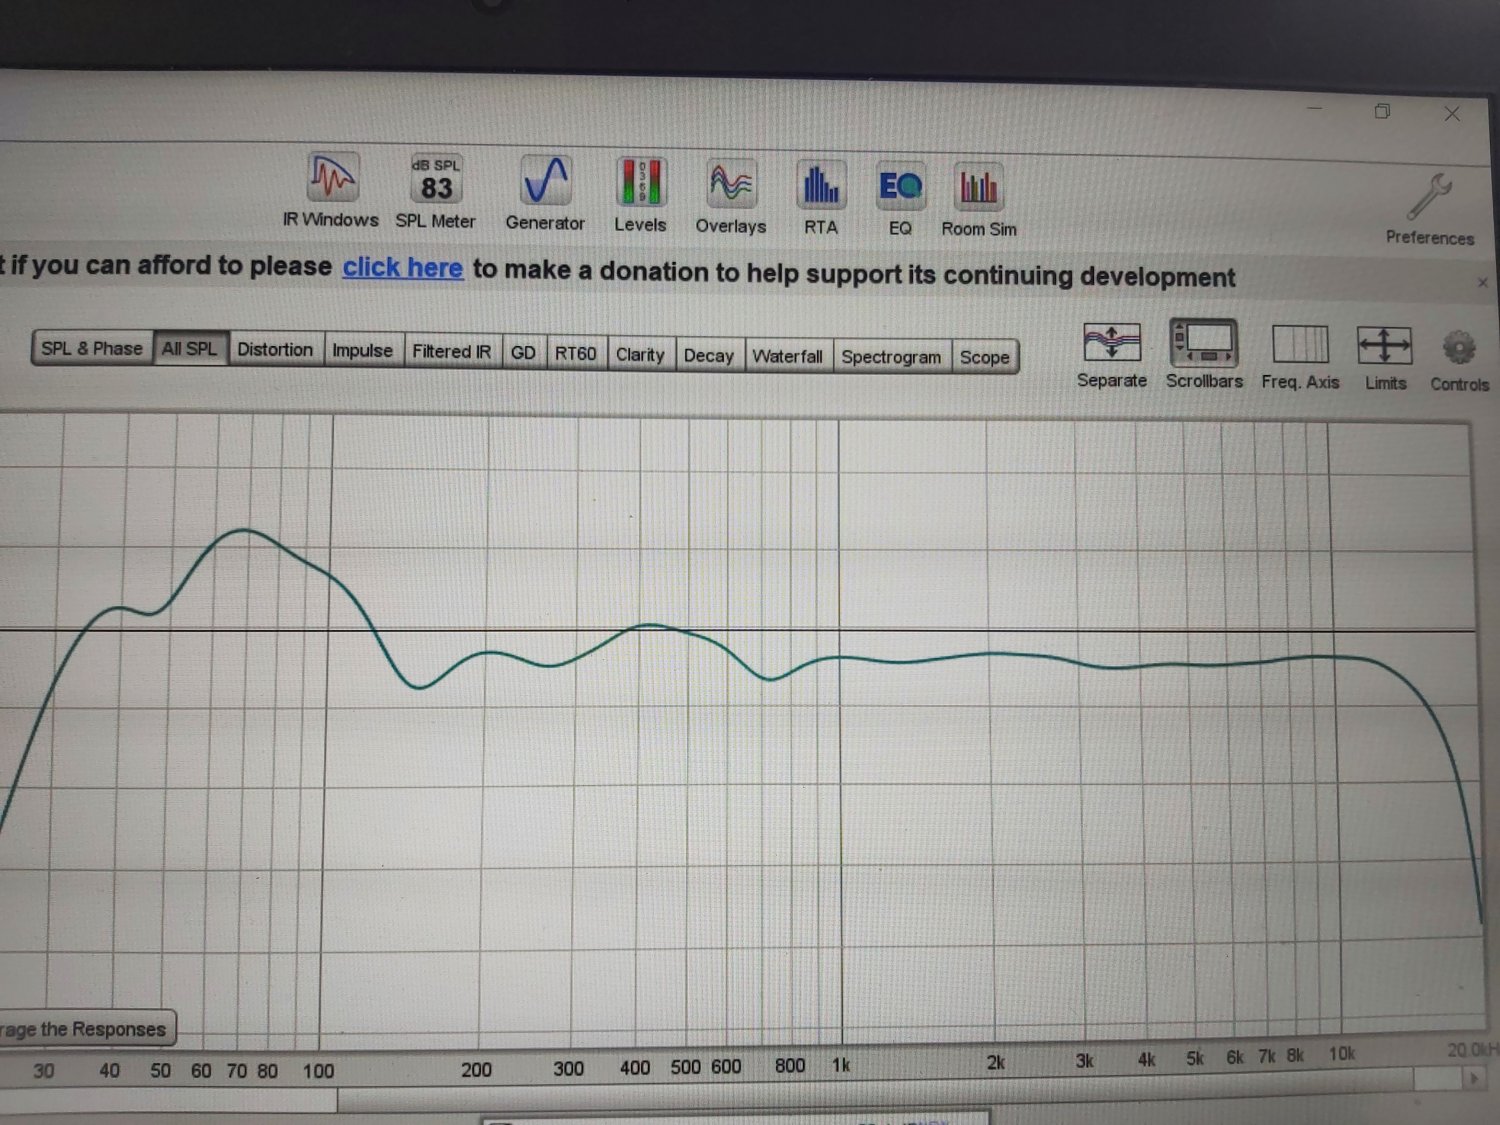Click the Separate traces icon
The width and height of the screenshot is (1500, 1125).
(x=1112, y=355)
